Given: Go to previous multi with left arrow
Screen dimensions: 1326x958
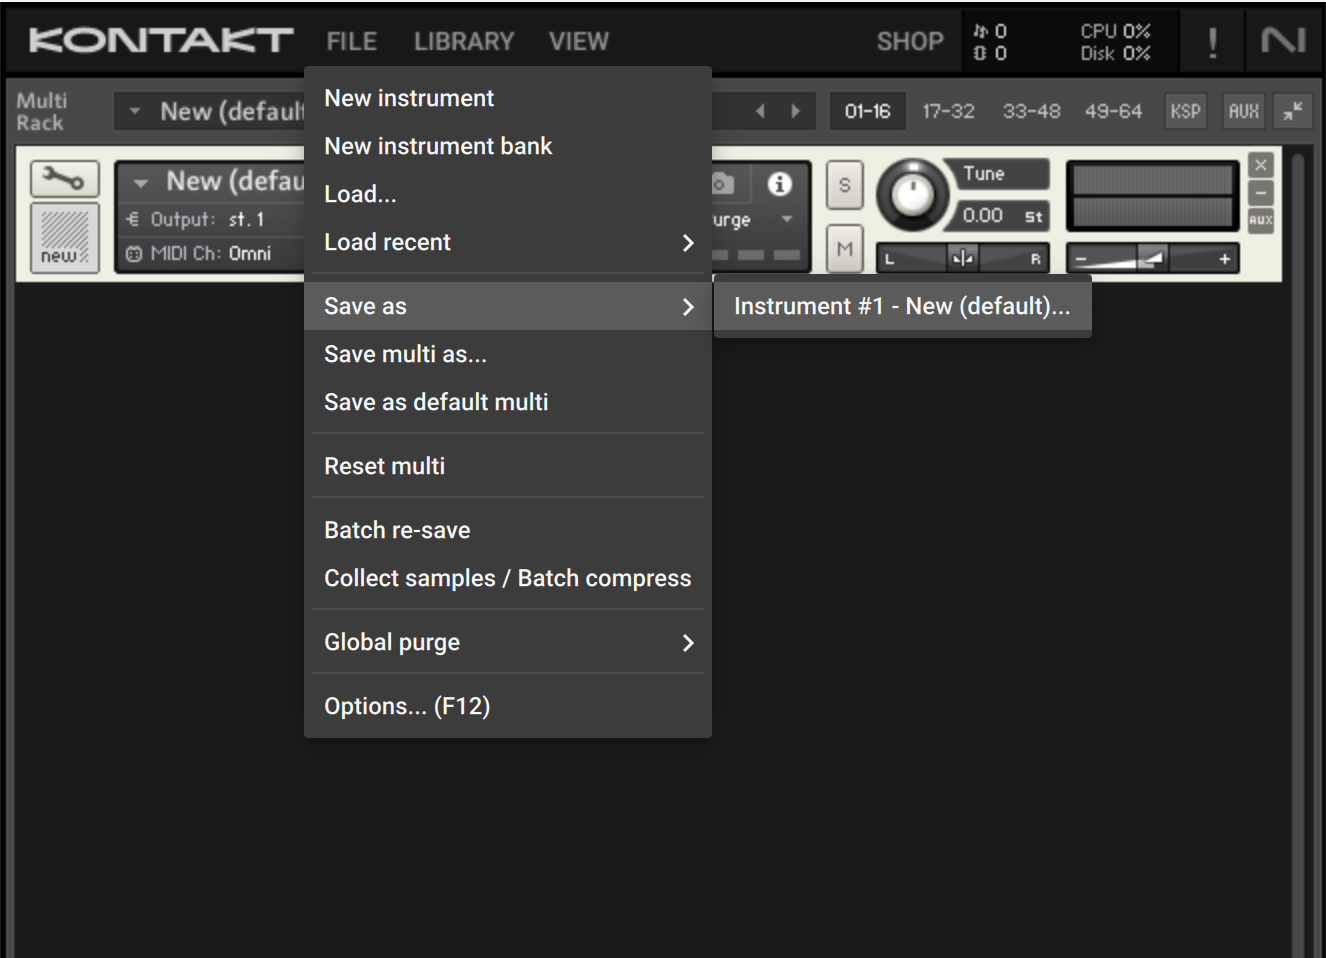Looking at the screenshot, I should [x=760, y=111].
